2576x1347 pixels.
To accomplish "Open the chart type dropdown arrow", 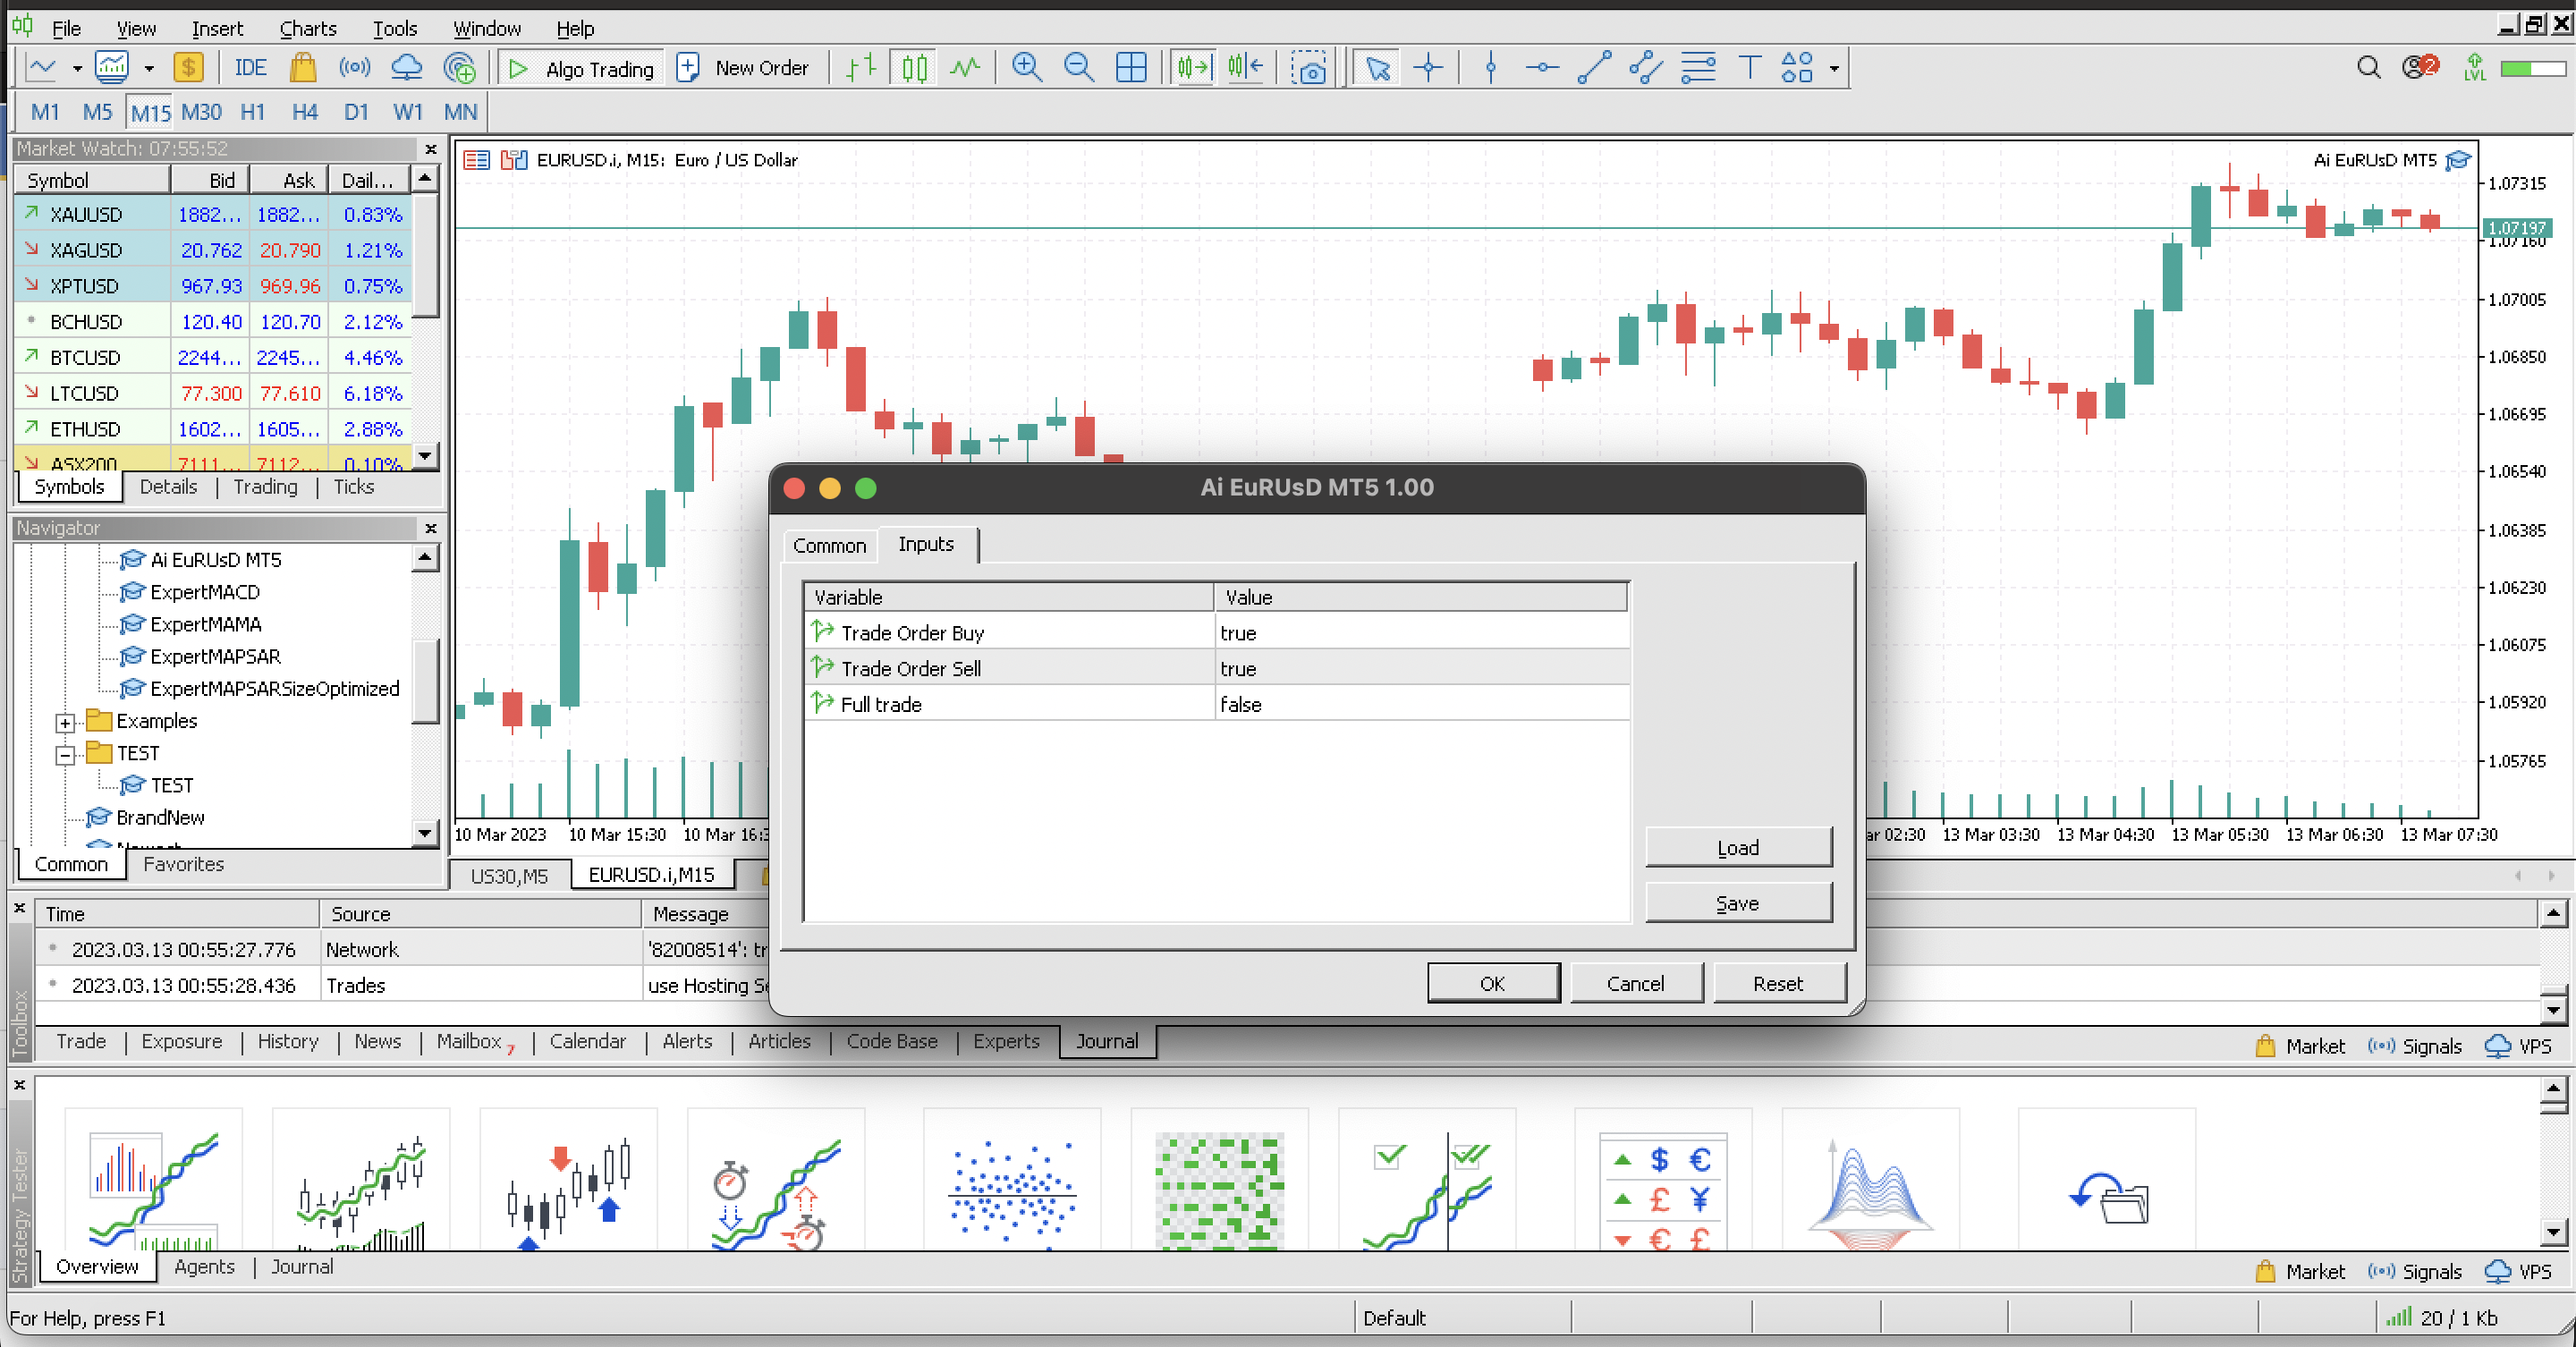I will [x=77, y=68].
